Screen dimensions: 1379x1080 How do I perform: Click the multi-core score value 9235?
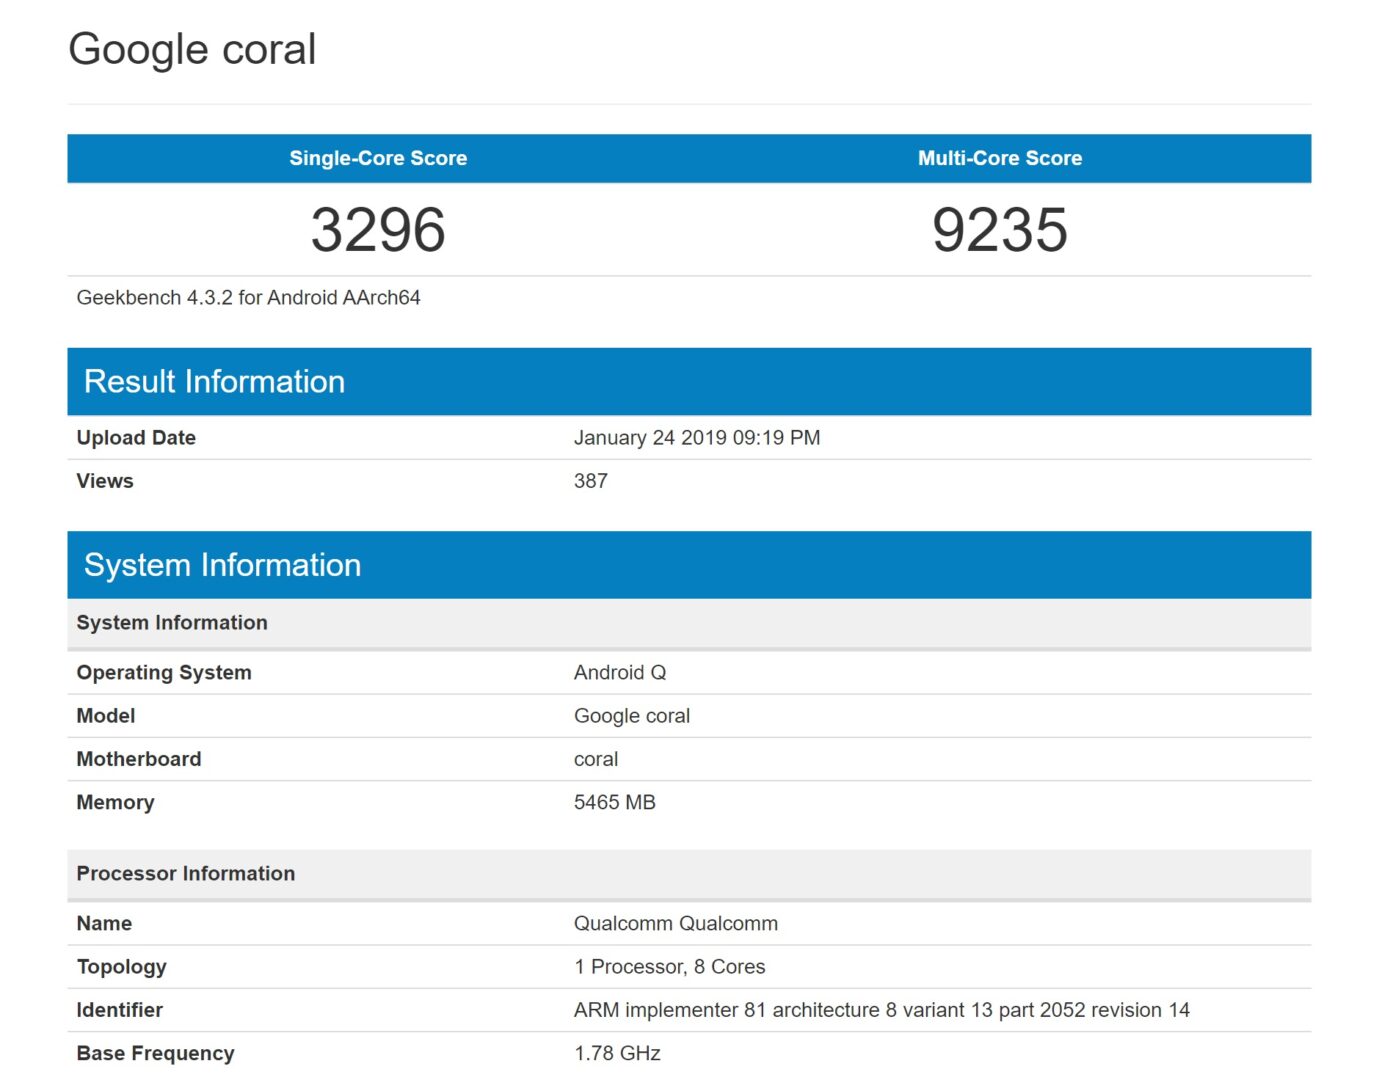999,230
